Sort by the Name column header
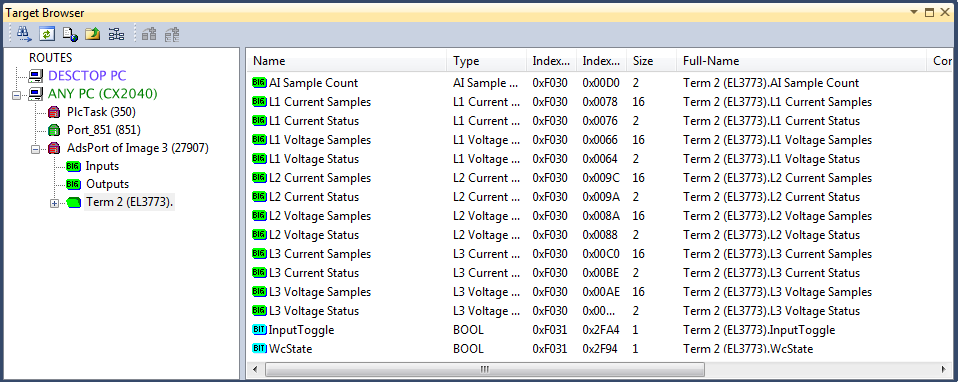Screen dimensions: 958x382 tap(347, 61)
